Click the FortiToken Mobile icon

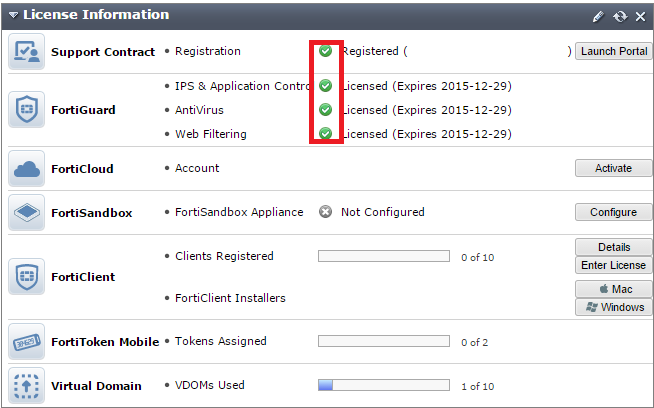[x=27, y=341]
